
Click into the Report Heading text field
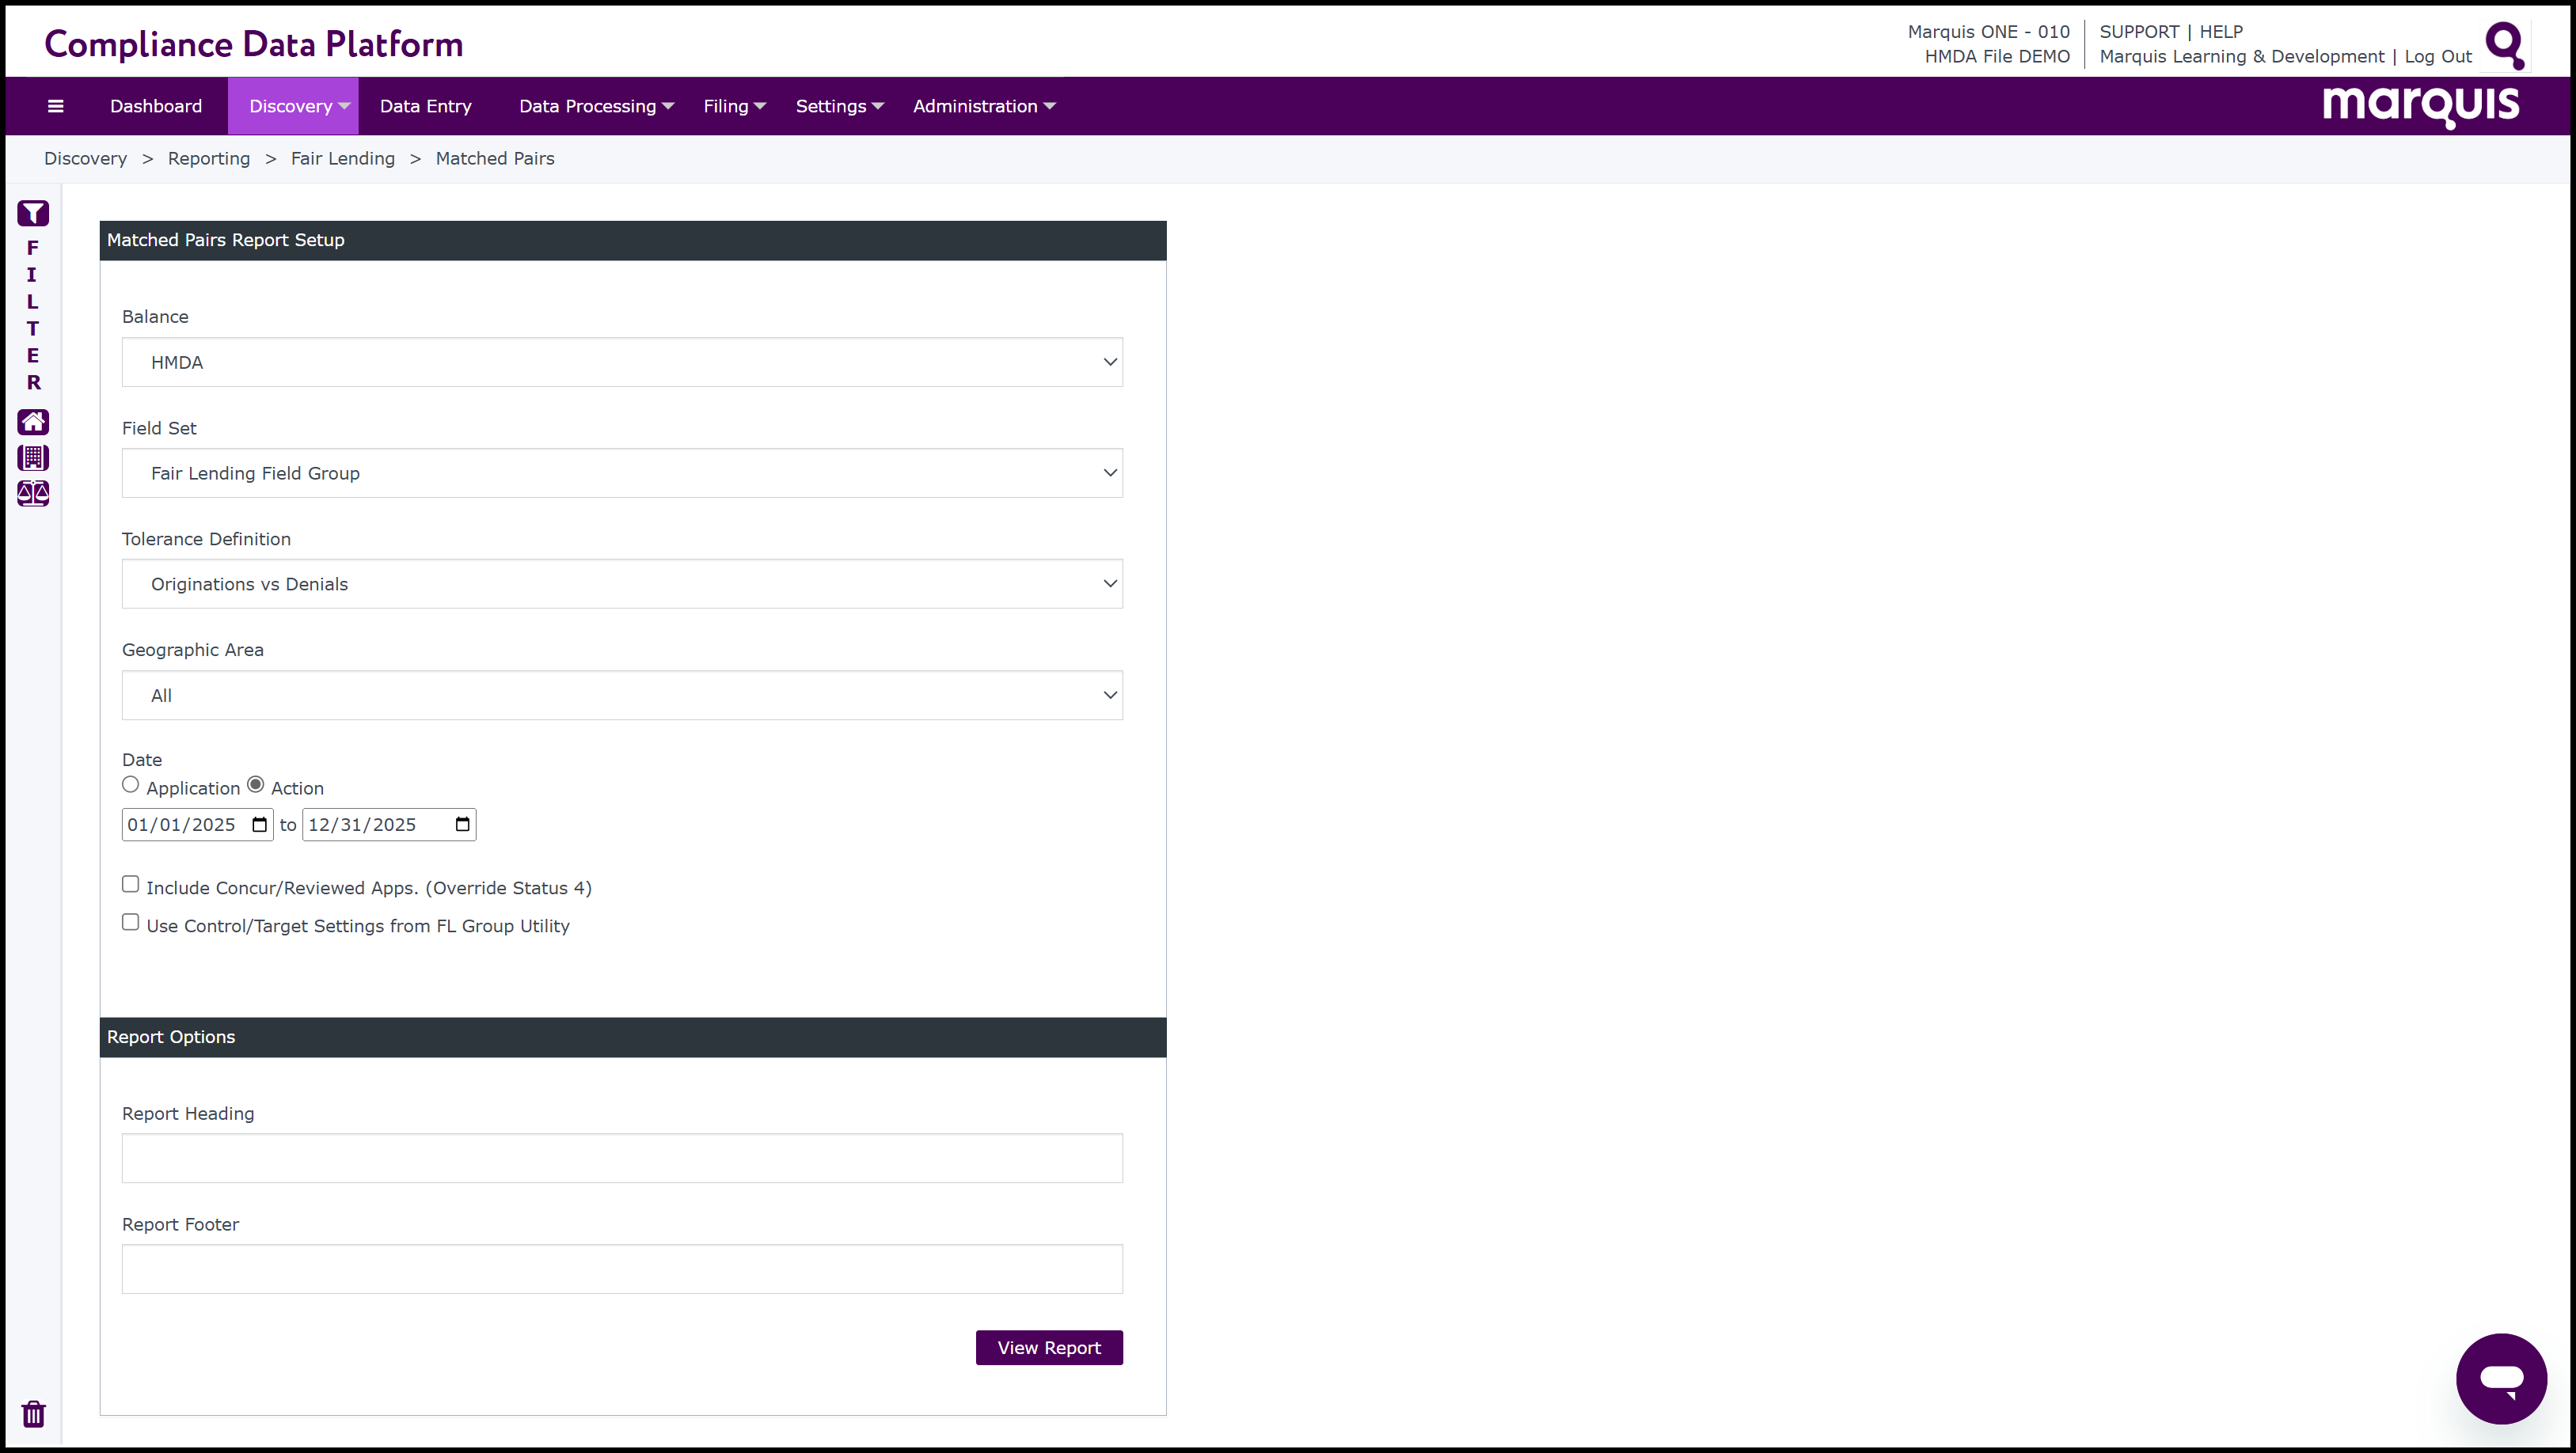622,1158
